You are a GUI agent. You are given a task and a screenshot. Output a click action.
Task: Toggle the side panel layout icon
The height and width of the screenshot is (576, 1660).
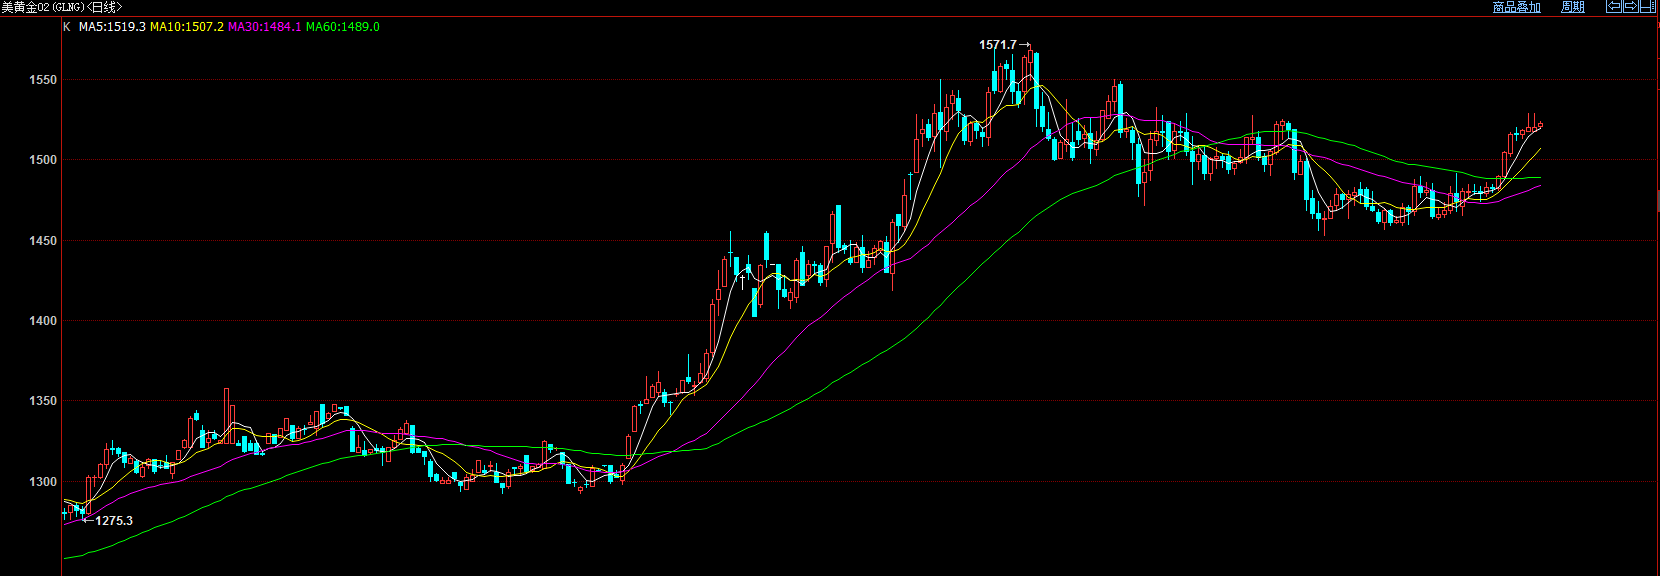pyautogui.click(x=1647, y=7)
